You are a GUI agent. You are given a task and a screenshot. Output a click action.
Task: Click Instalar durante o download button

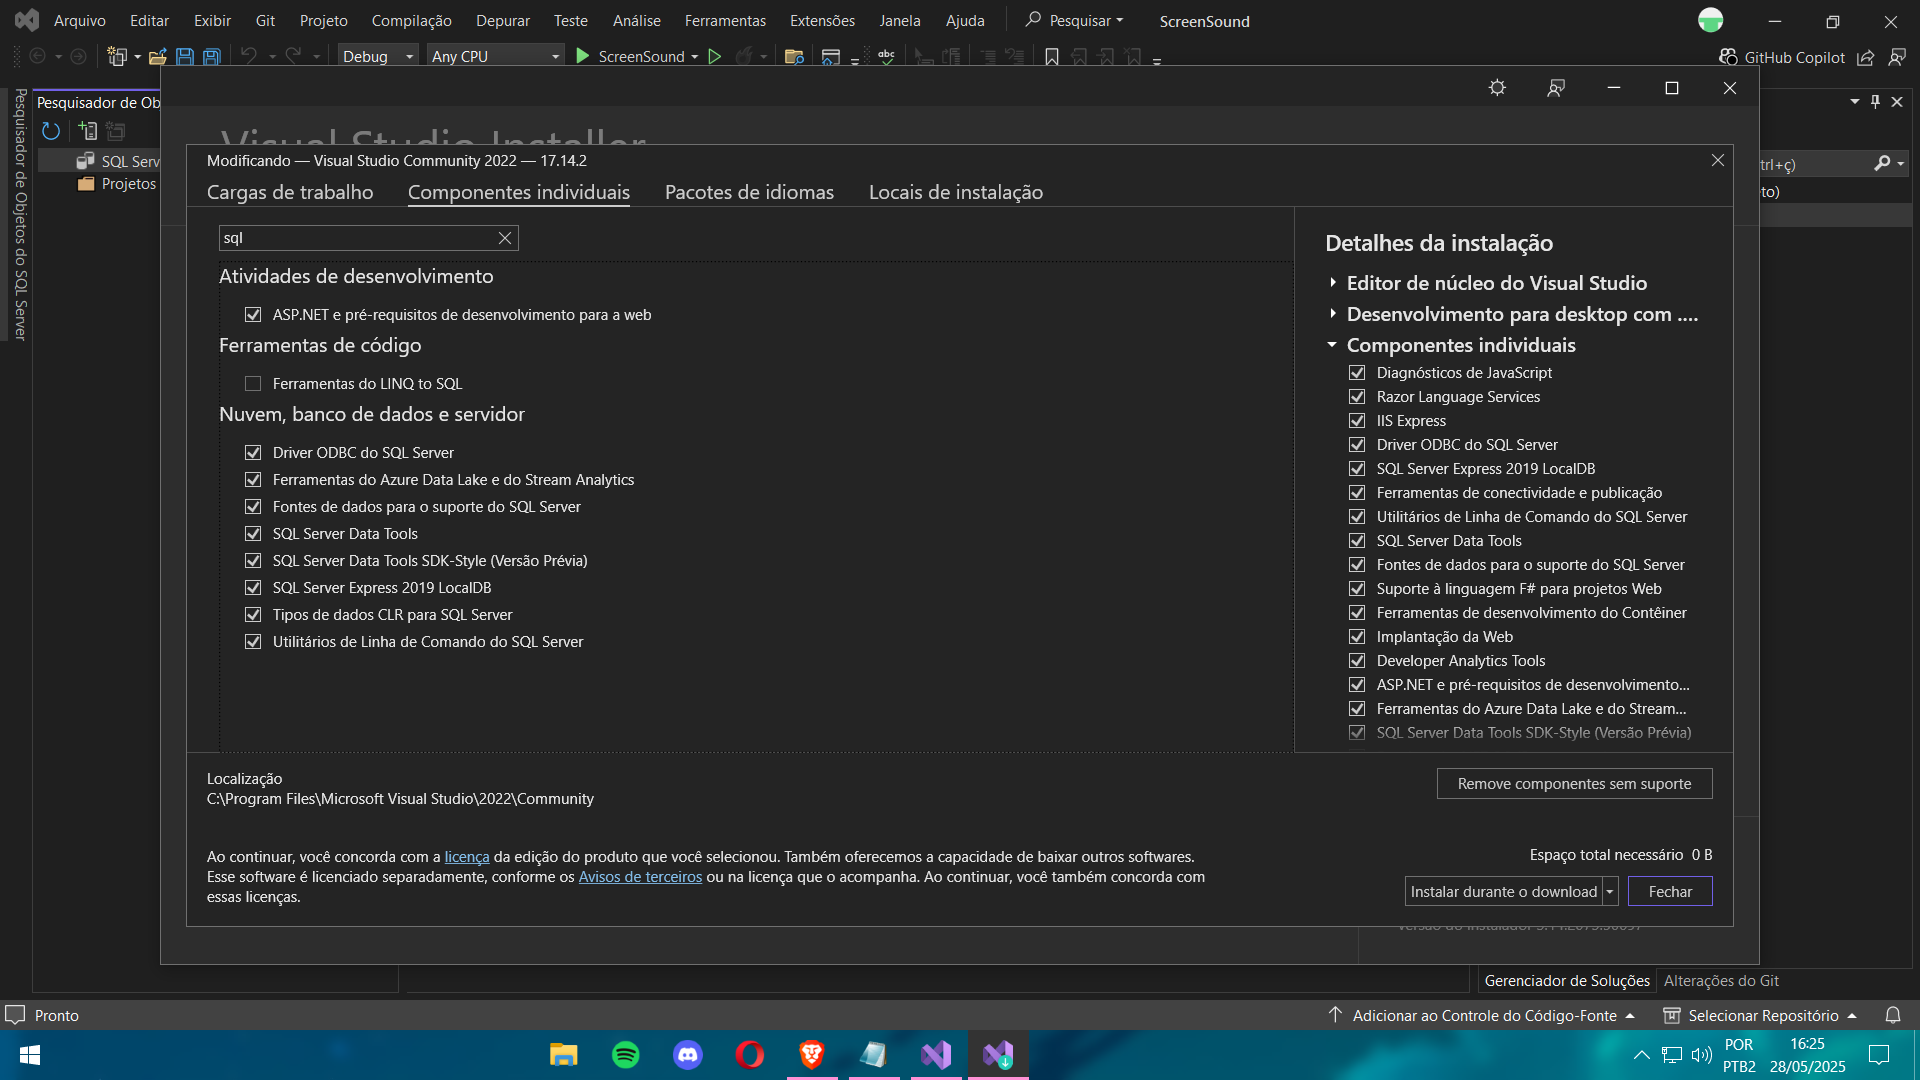1503,891
